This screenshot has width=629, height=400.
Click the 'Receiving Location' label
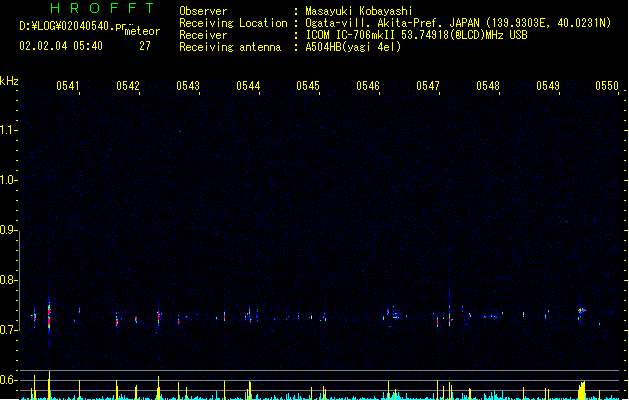click(x=233, y=23)
